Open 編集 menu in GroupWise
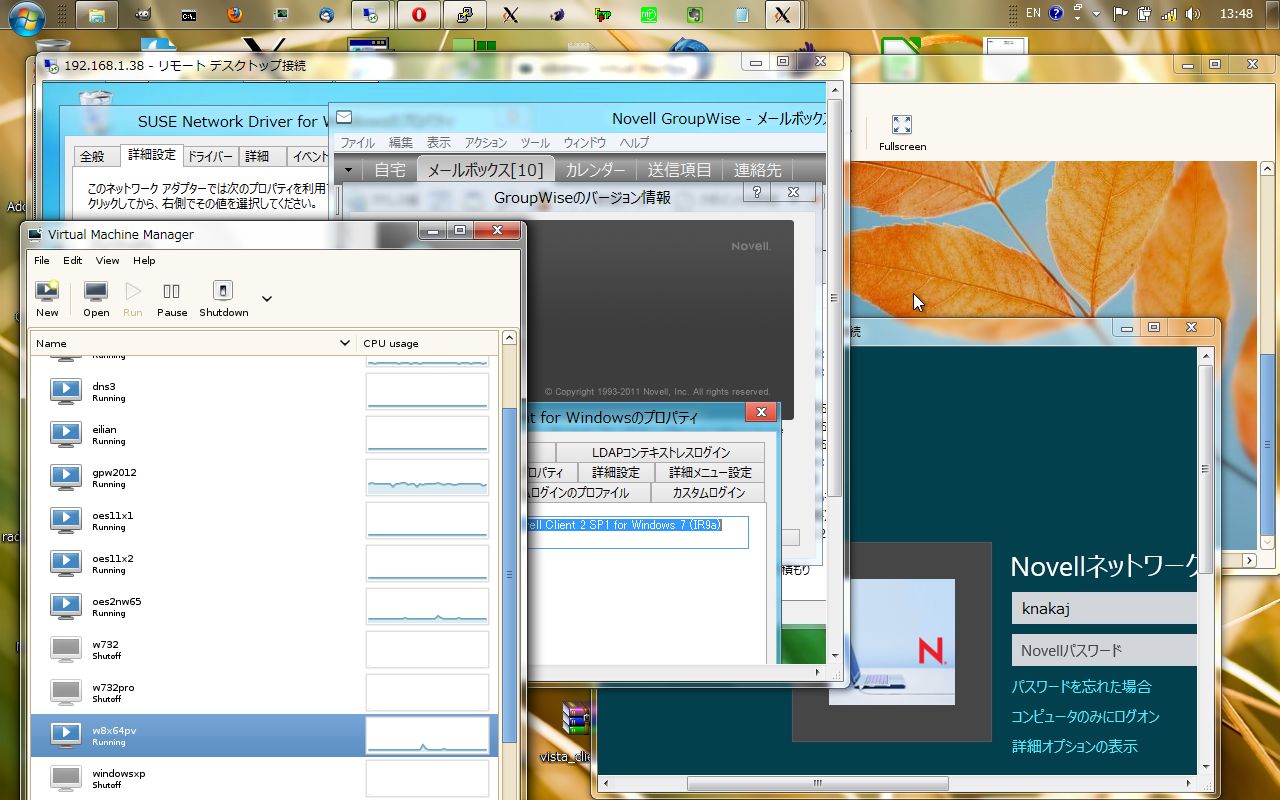 pyautogui.click(x=401, y=143)
